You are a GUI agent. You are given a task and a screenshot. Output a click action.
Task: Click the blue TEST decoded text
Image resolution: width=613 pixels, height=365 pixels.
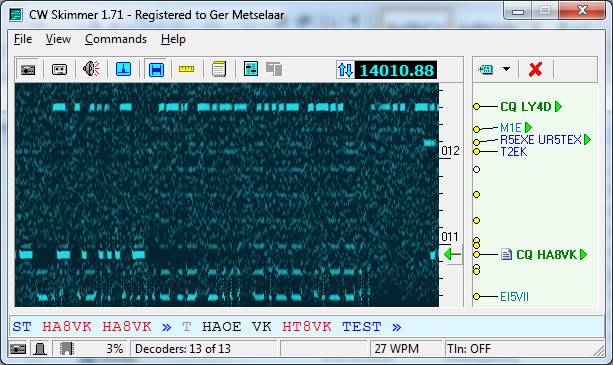[x=362, y=327]
